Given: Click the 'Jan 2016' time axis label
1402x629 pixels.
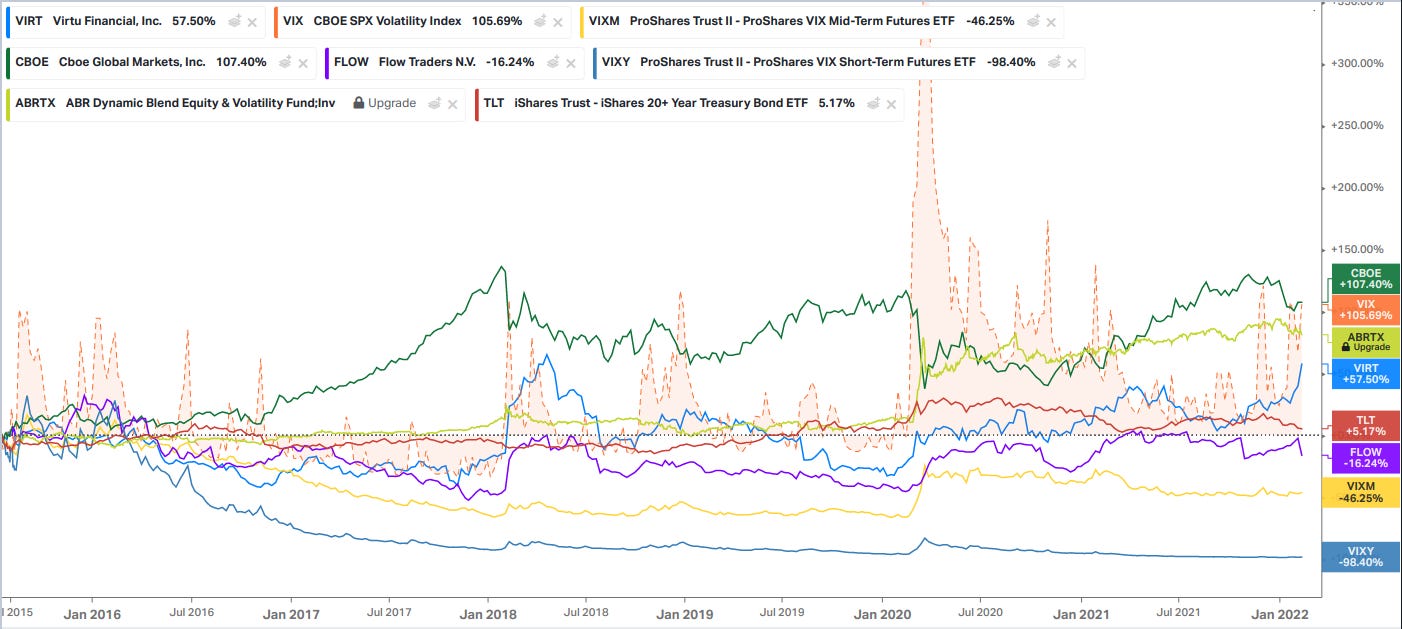Looking at the screenshot, I should (92, 613).
